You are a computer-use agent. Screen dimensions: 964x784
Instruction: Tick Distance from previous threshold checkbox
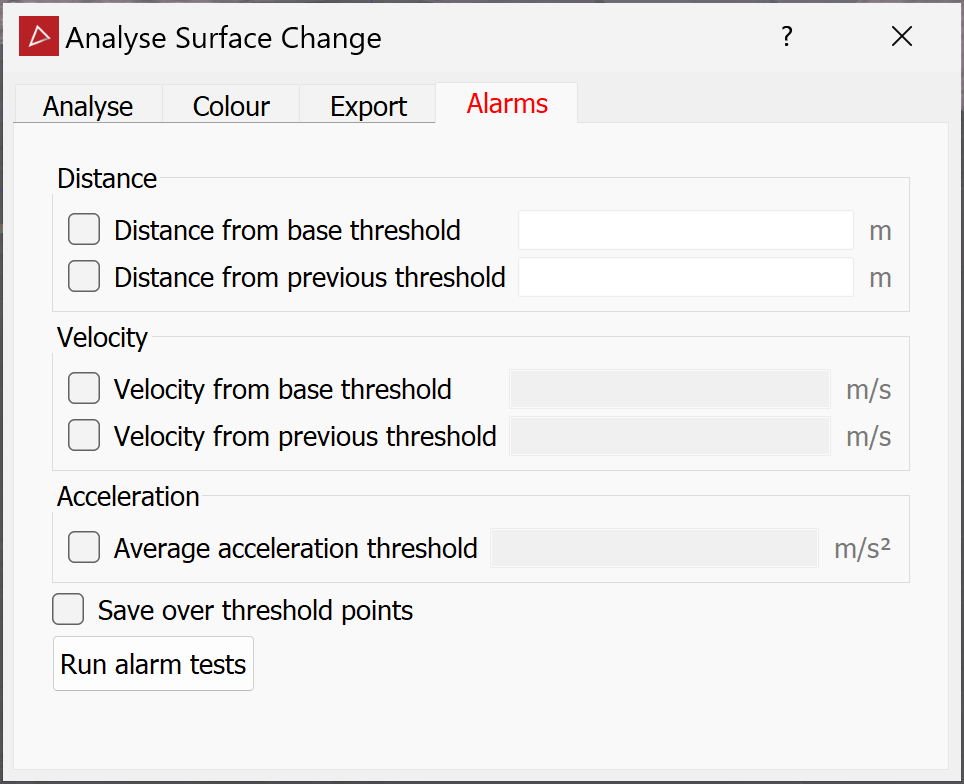click(x=84, y=276)
